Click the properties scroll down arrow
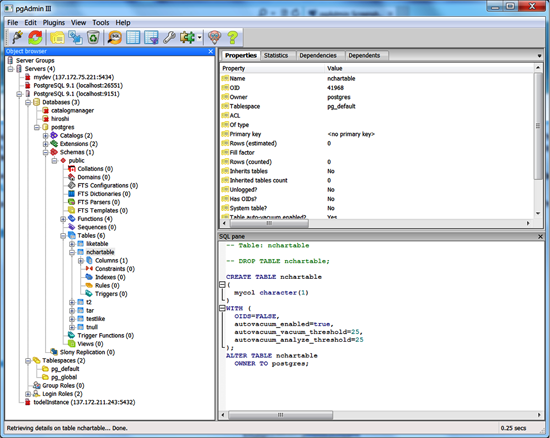This screenshot has width=550, height=438. 538,213
